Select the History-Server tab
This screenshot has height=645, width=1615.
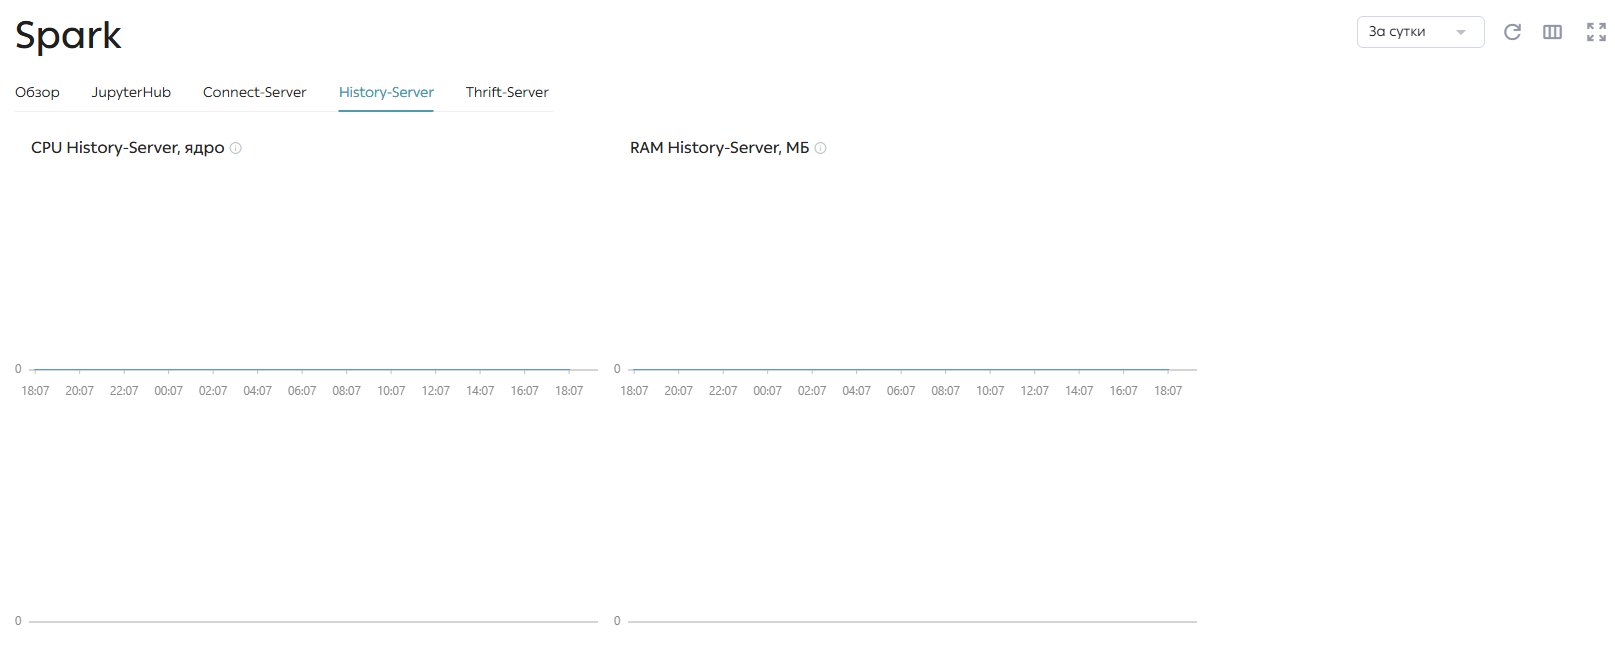tap(386, 92)
